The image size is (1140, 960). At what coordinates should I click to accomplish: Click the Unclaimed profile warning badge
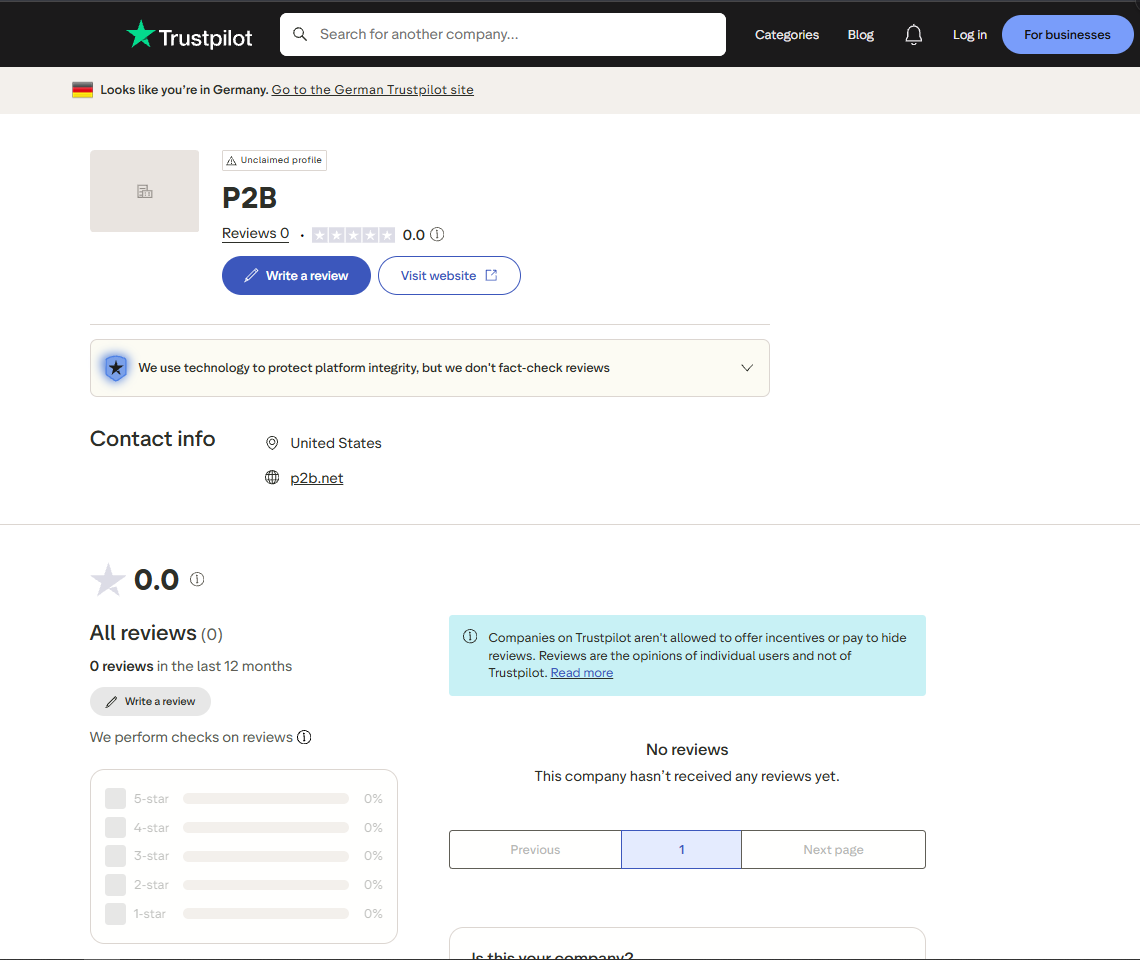[x=274, y=160]
